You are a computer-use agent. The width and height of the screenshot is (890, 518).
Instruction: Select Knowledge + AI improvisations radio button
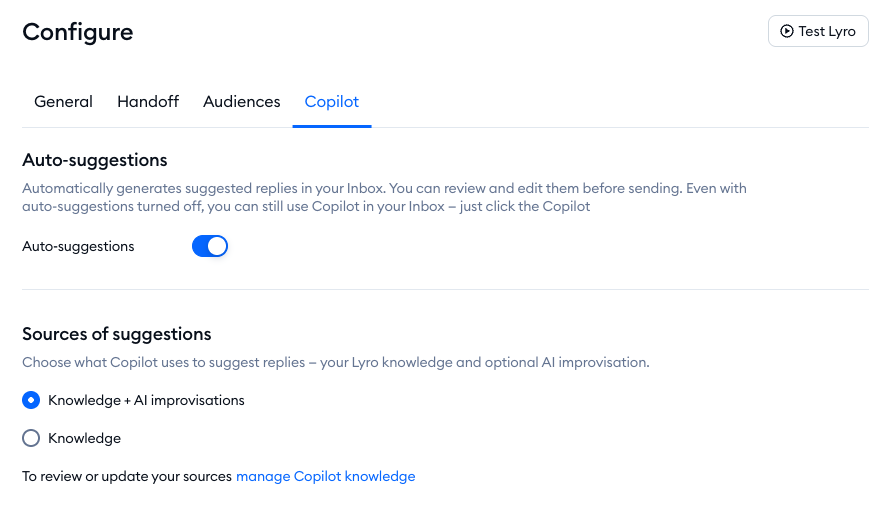click(31, 400)
